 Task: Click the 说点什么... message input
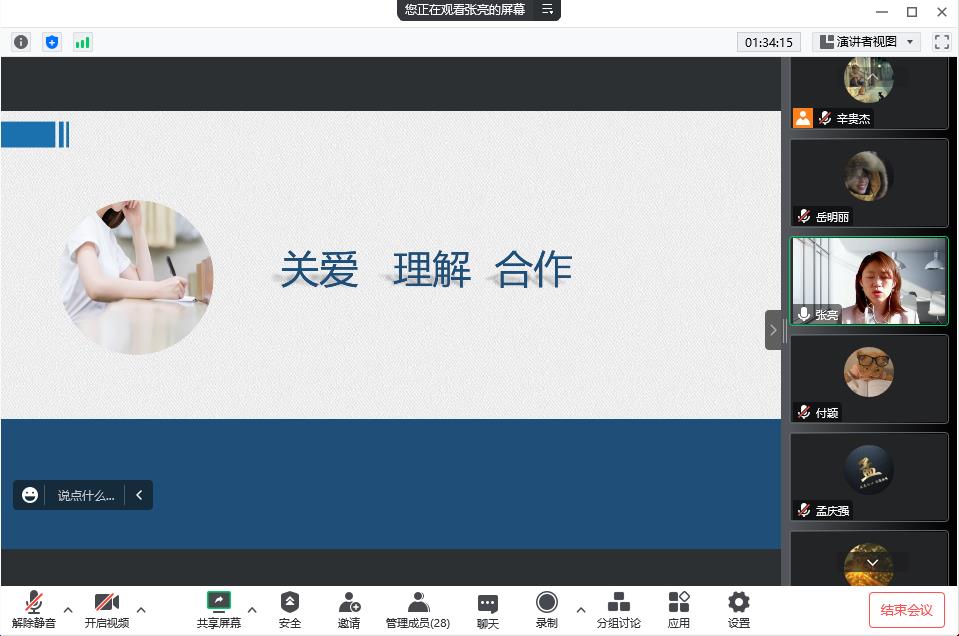tap(86, 495)
